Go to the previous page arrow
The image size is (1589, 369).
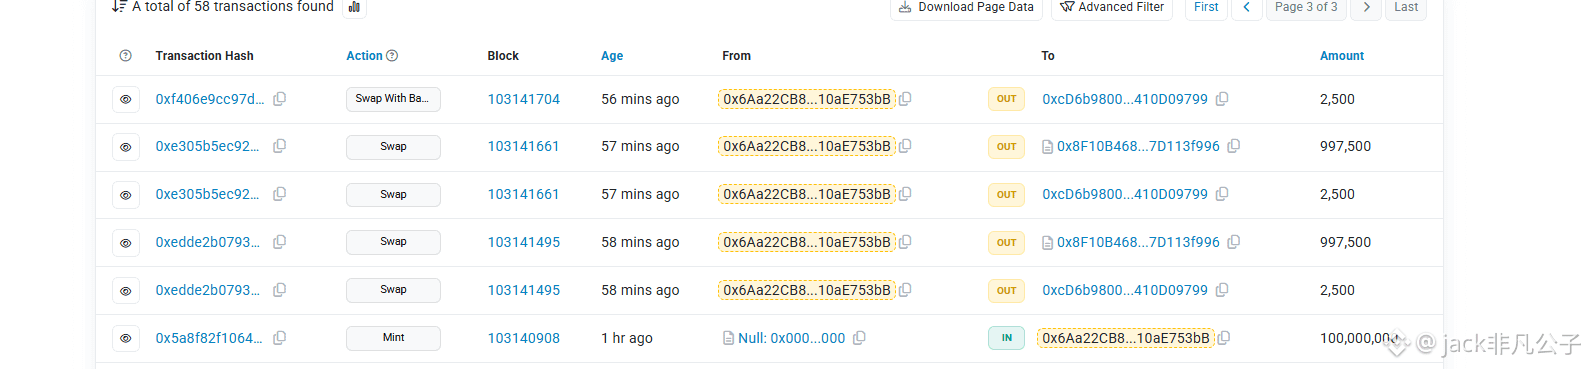click(1246, 7)
